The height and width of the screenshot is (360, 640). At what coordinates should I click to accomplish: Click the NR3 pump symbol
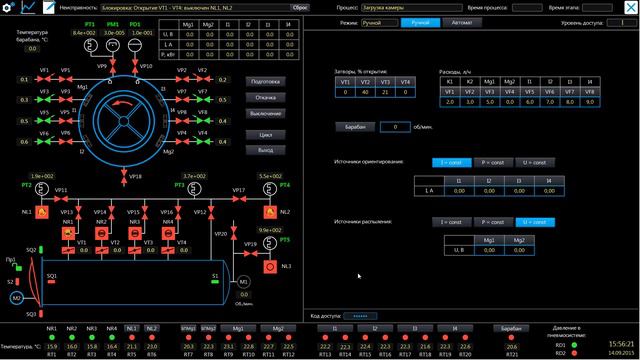(135, 233)
